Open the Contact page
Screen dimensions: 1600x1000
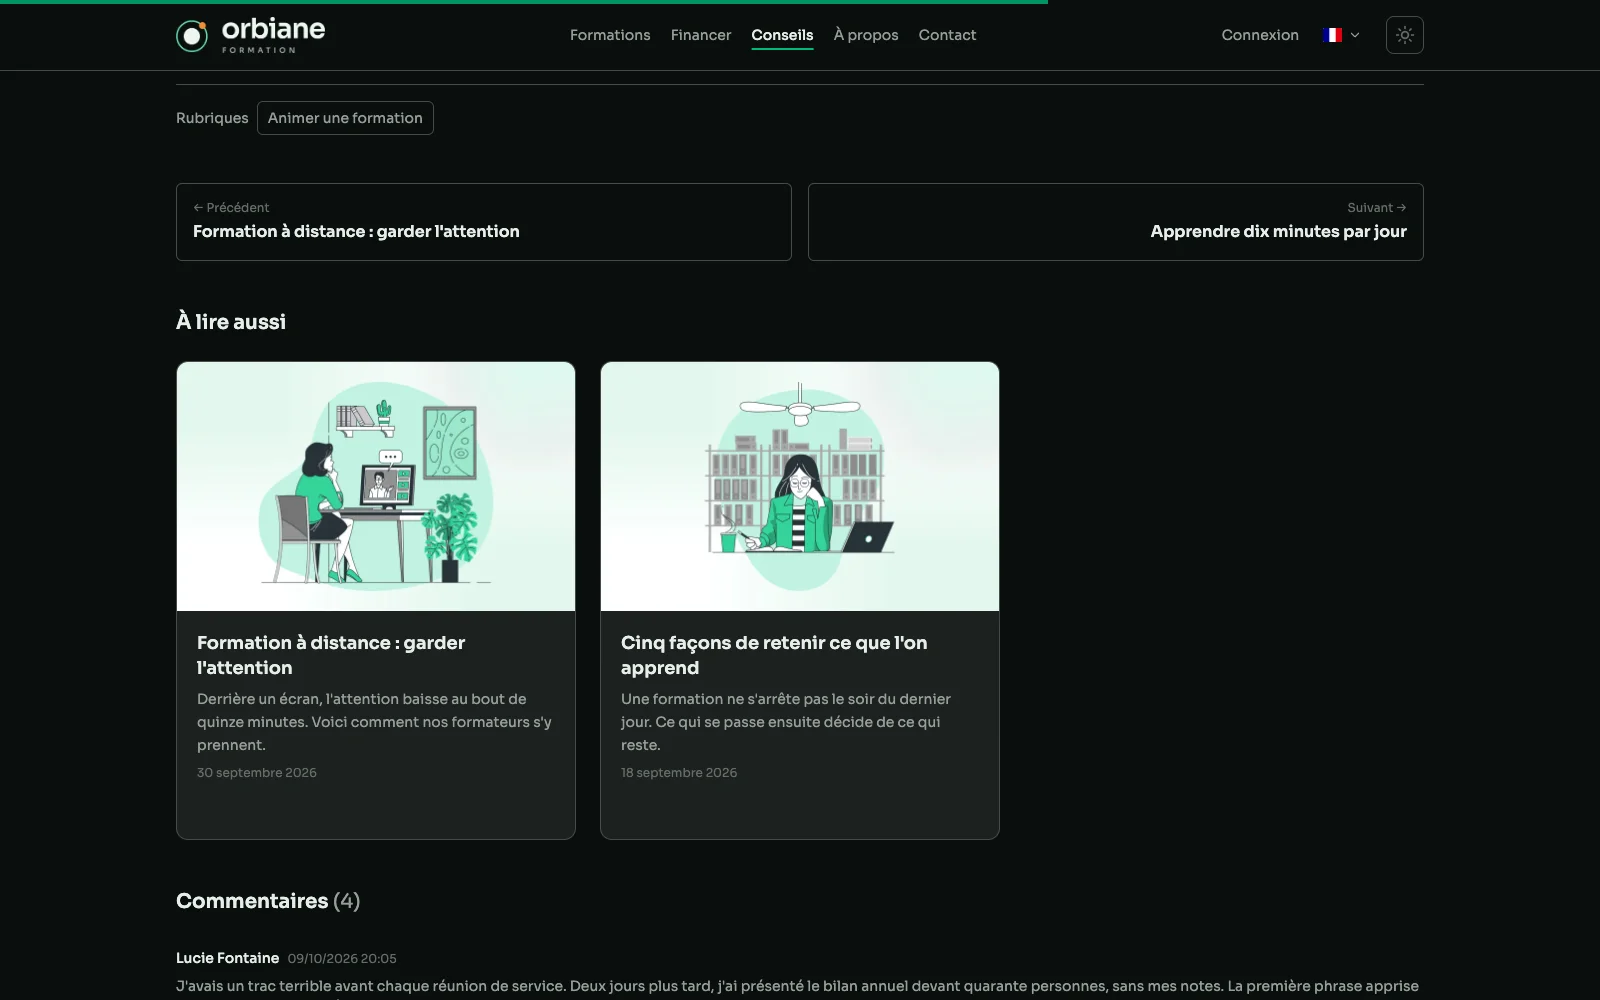pyautogui.click(x=947, y=35)
